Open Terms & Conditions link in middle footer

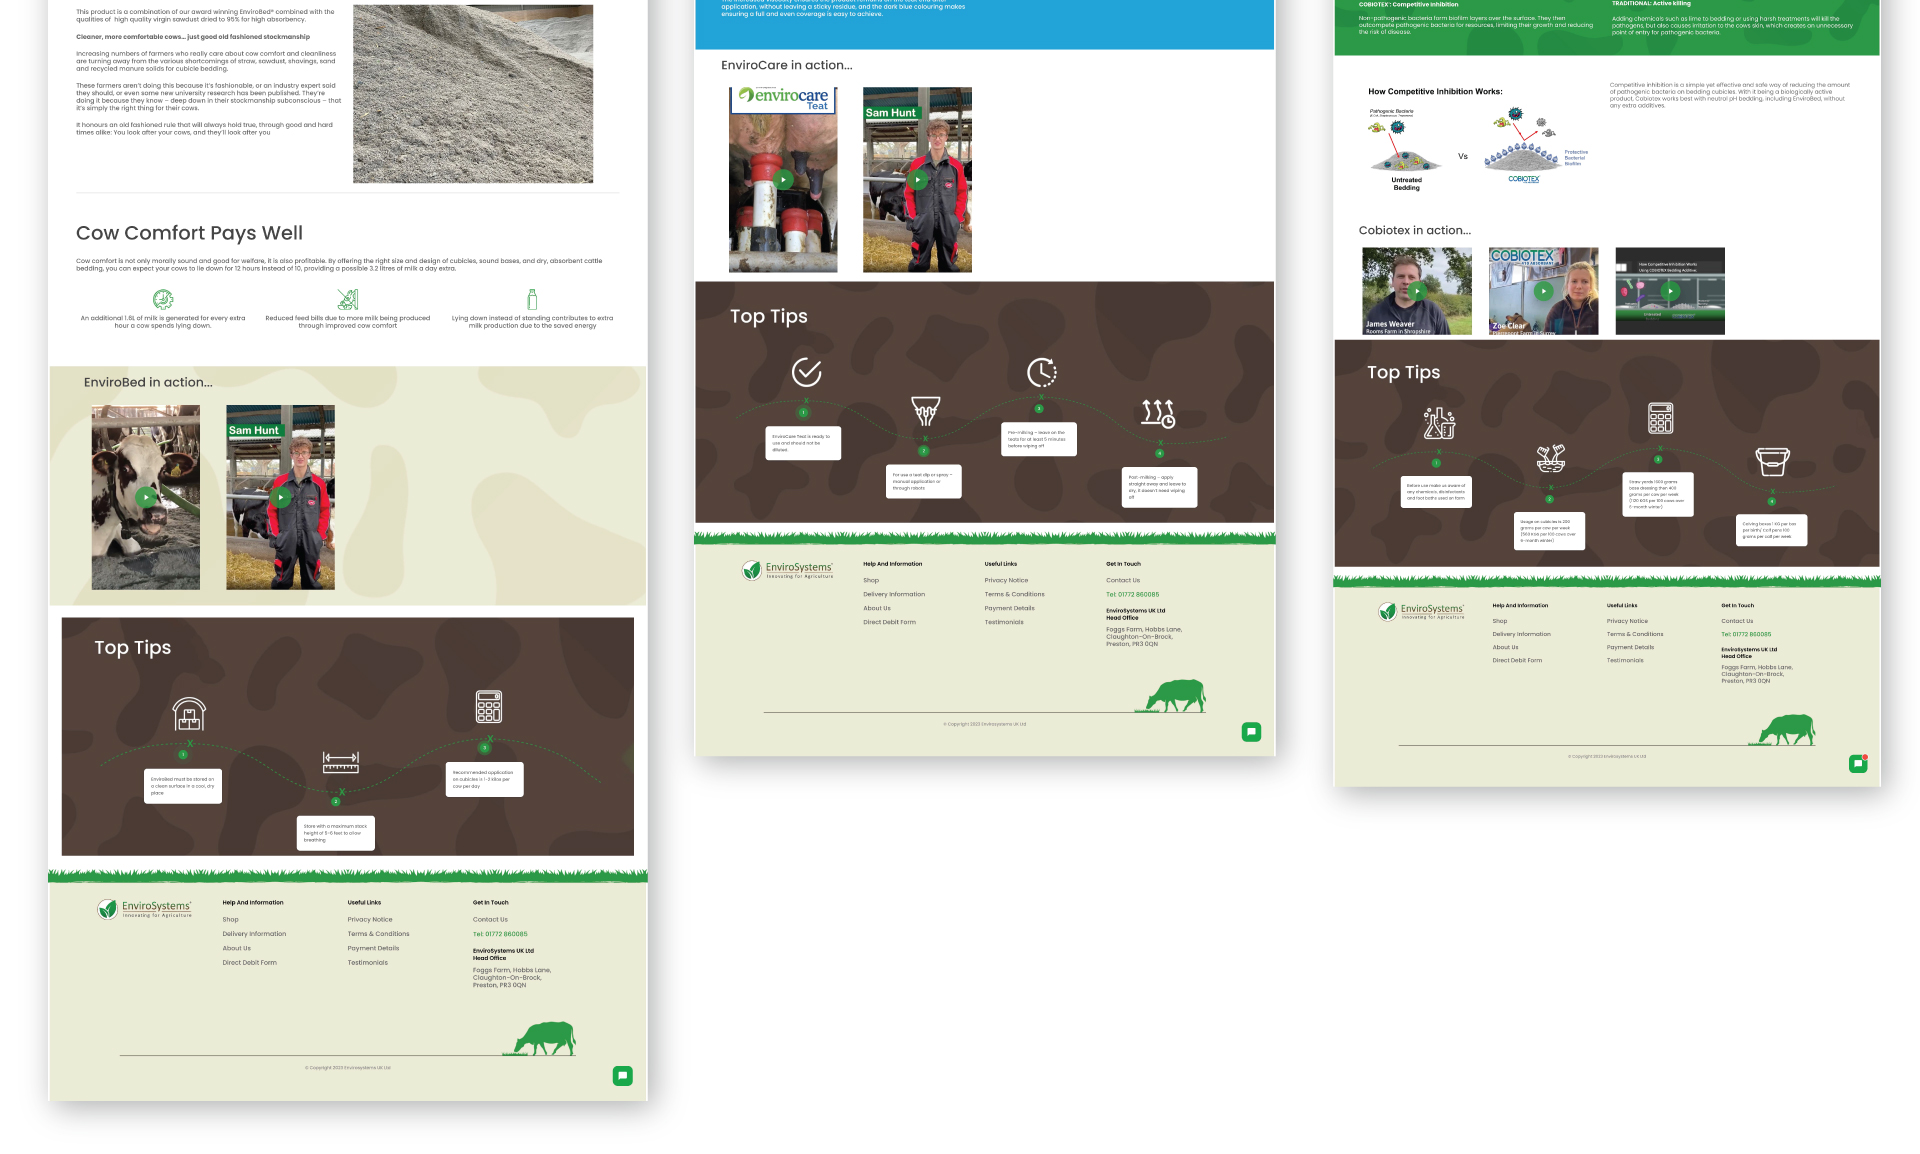pos(1014,594)
